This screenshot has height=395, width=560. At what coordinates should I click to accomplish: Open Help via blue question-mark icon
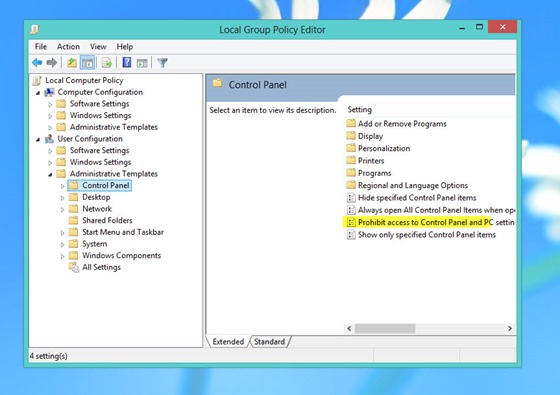(x=126, y=62)
